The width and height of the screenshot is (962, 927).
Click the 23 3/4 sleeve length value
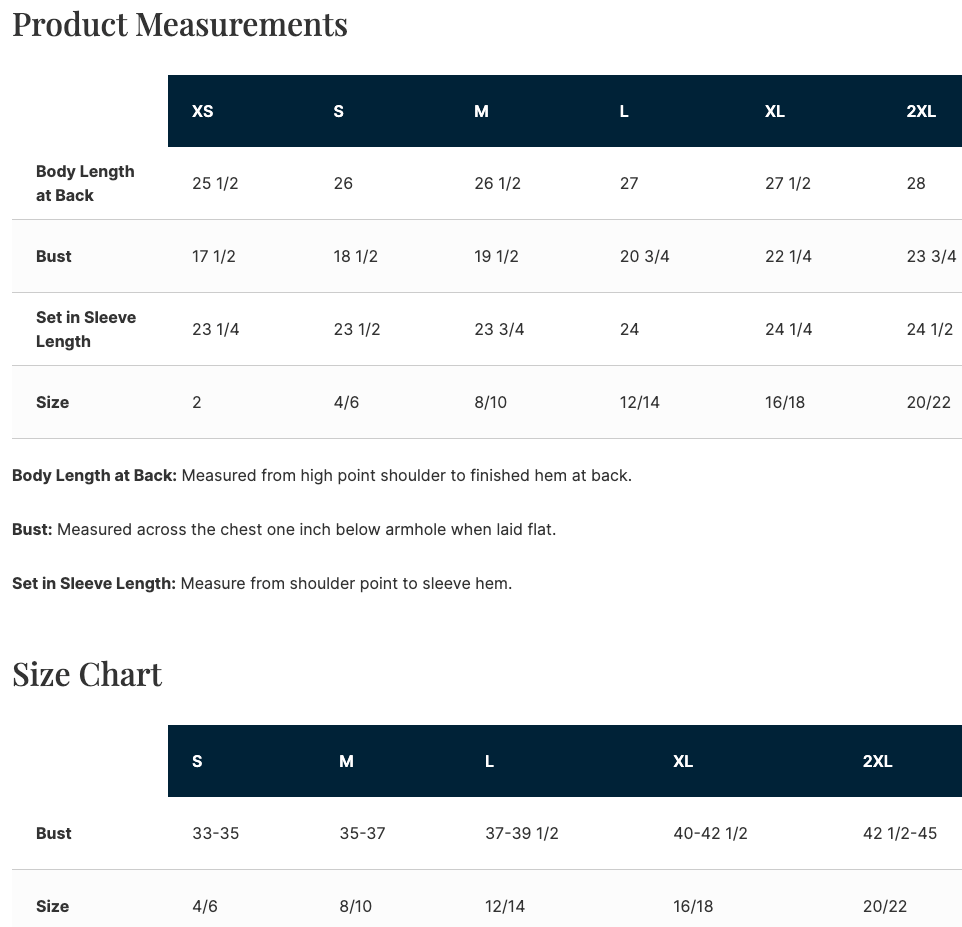pos(499,329)
